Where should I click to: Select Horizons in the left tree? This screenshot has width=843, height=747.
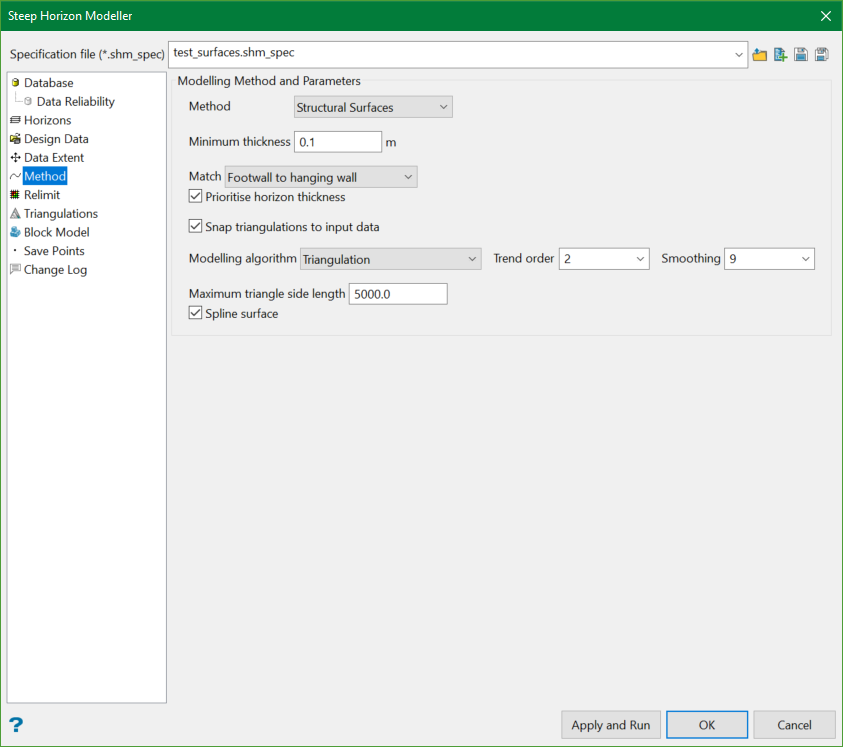coord(47,120)
